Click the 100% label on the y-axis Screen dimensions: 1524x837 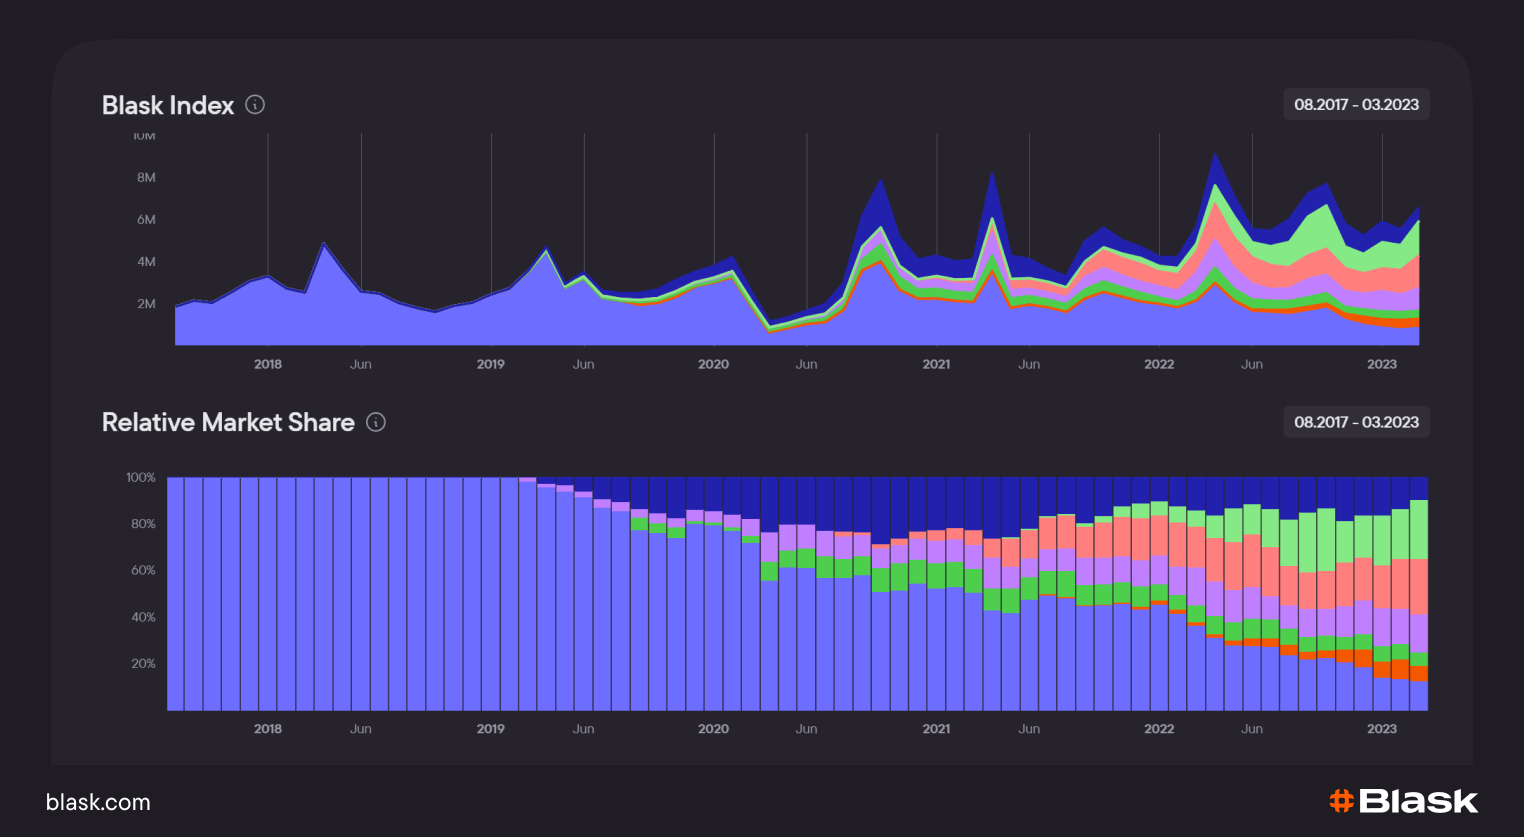(x=141, y=478)
